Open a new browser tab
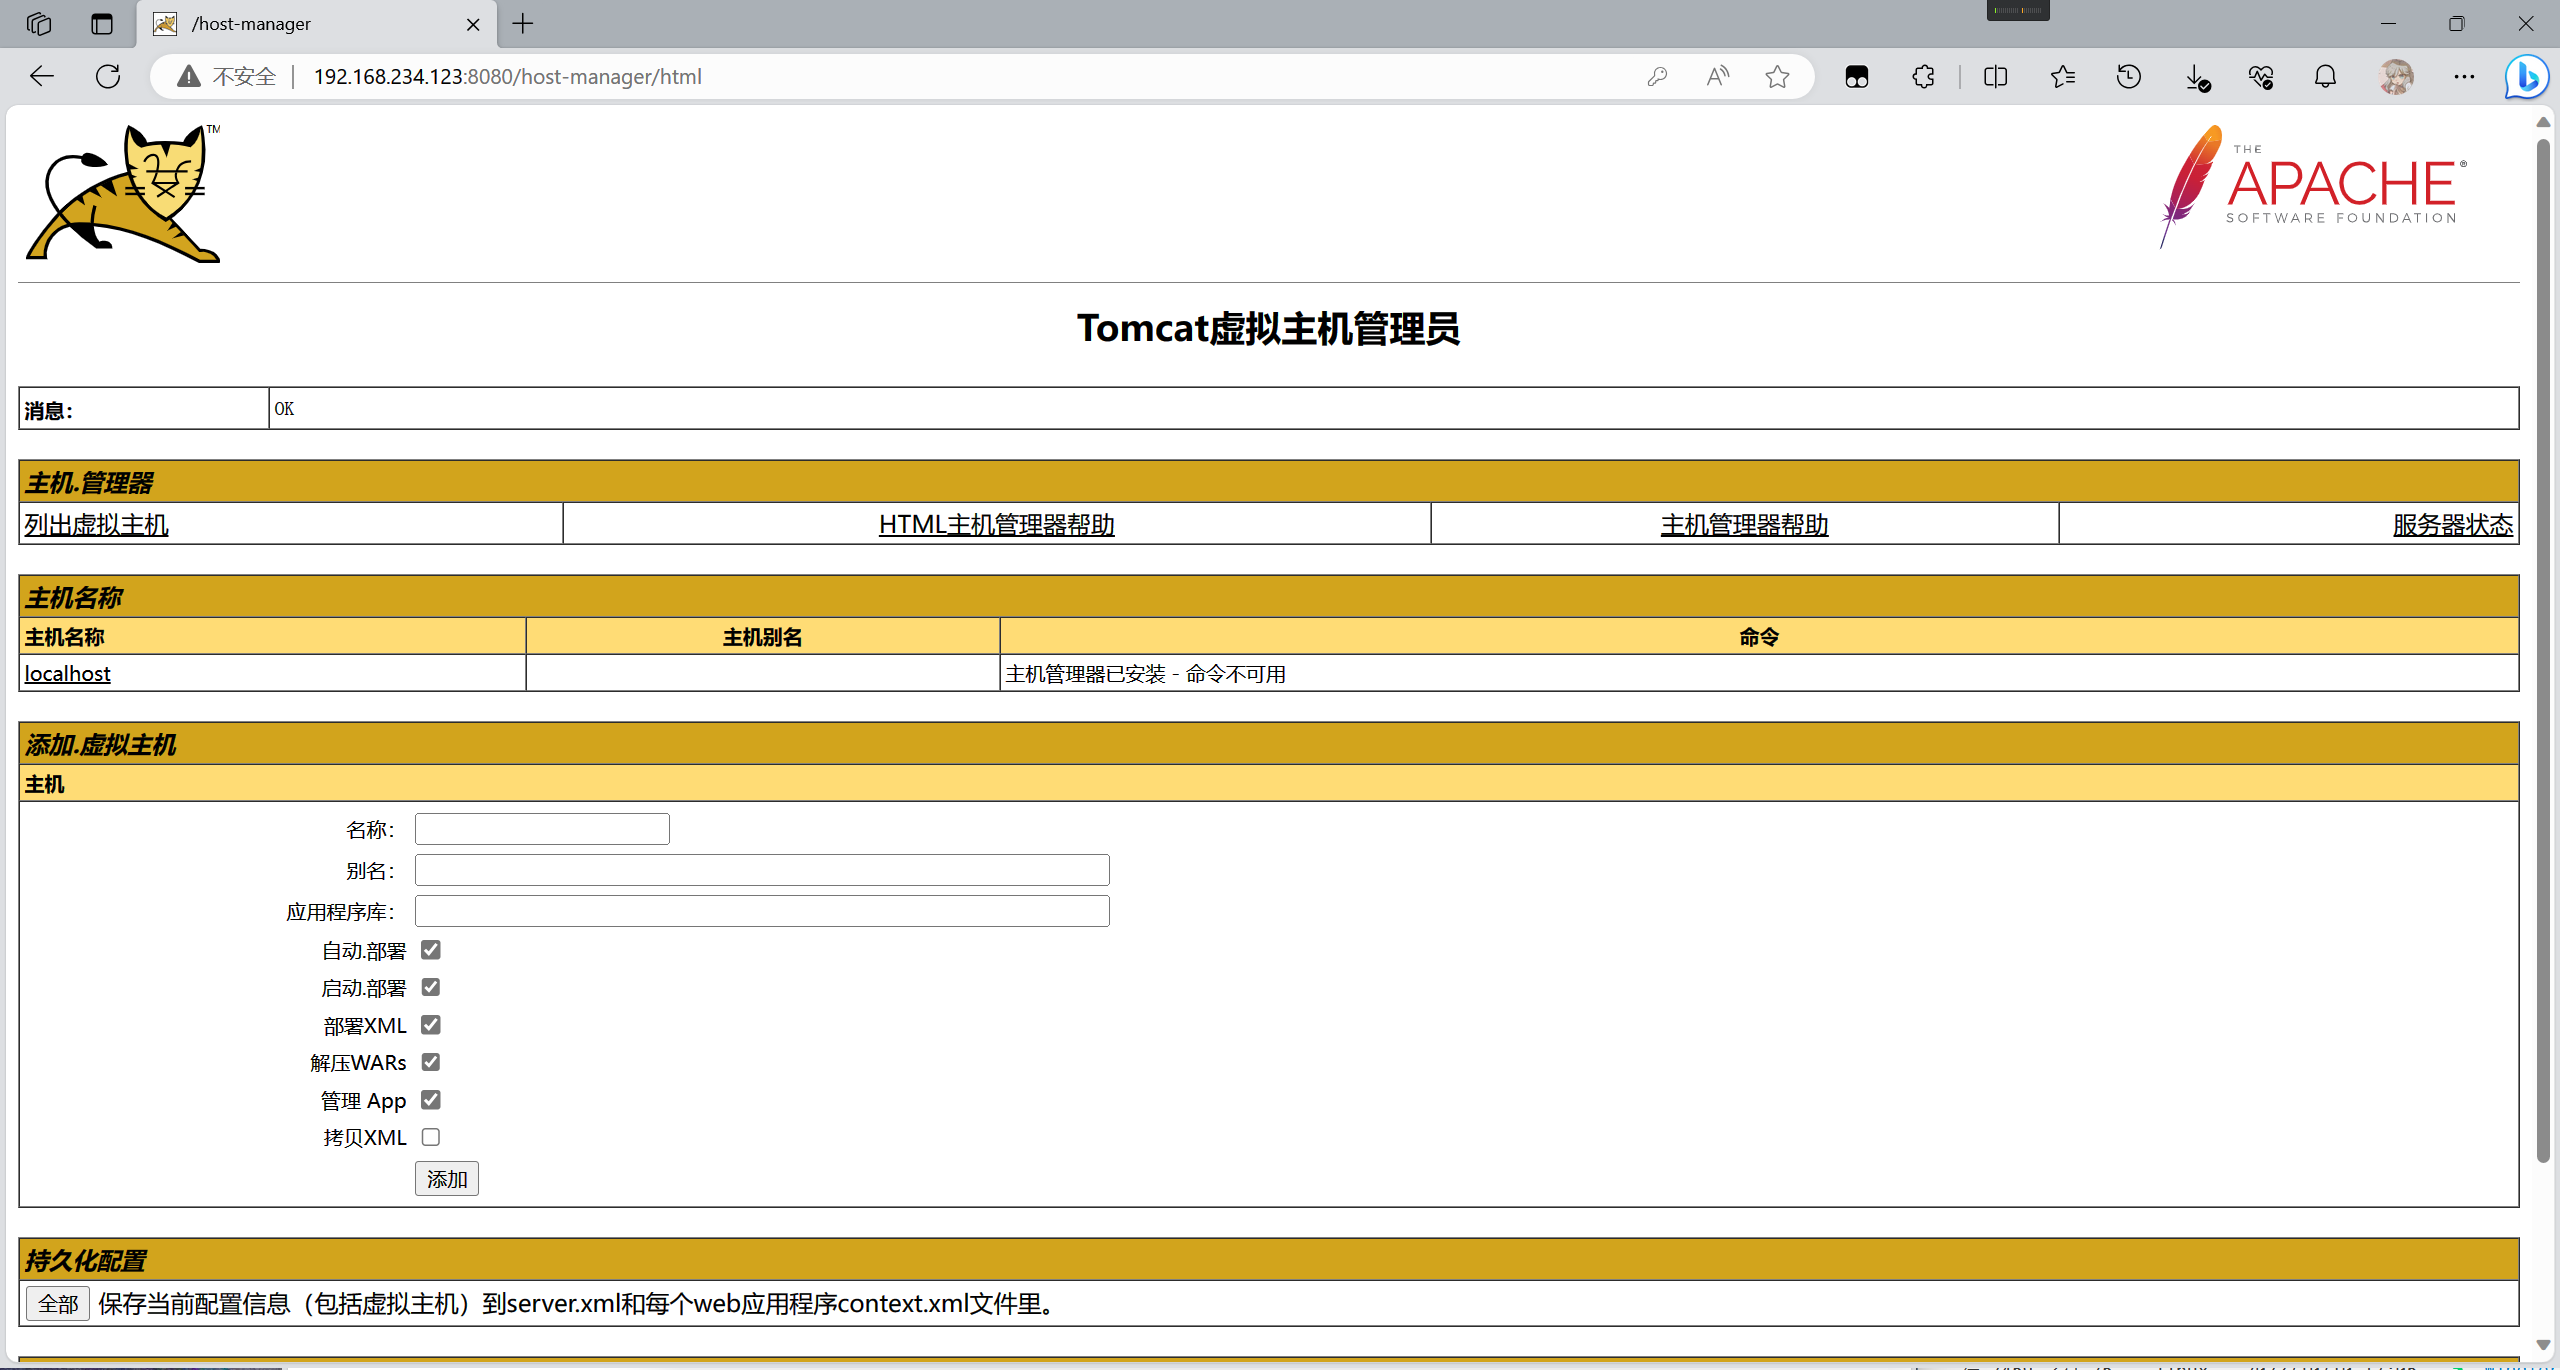The image size is (2560, 1370). tap(523, 23)
